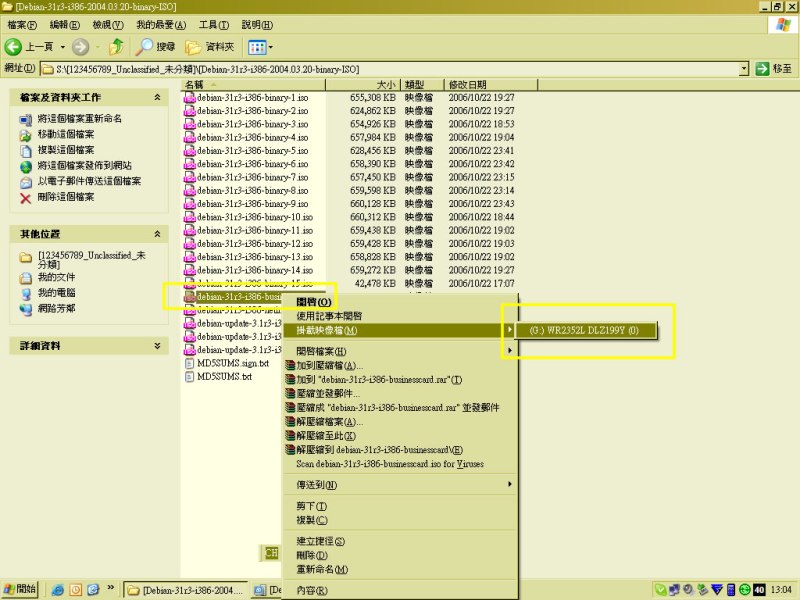Expand the 傳送到(N) submenu
This screenshot has height=600, width=800.
pos(401,485)
